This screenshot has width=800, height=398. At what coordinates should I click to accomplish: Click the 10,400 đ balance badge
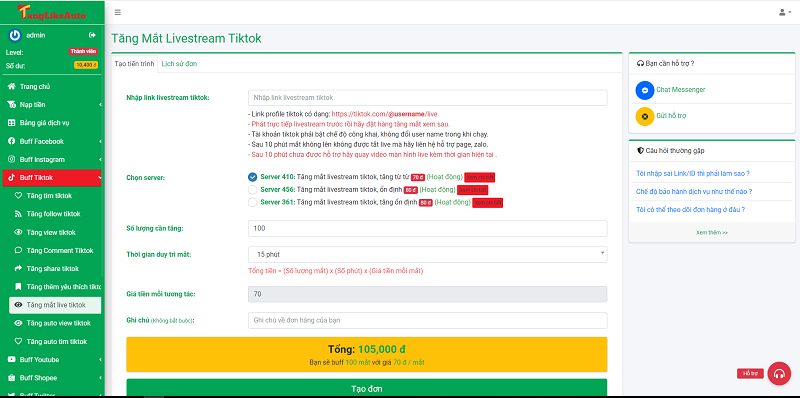[x=86, y=65]
